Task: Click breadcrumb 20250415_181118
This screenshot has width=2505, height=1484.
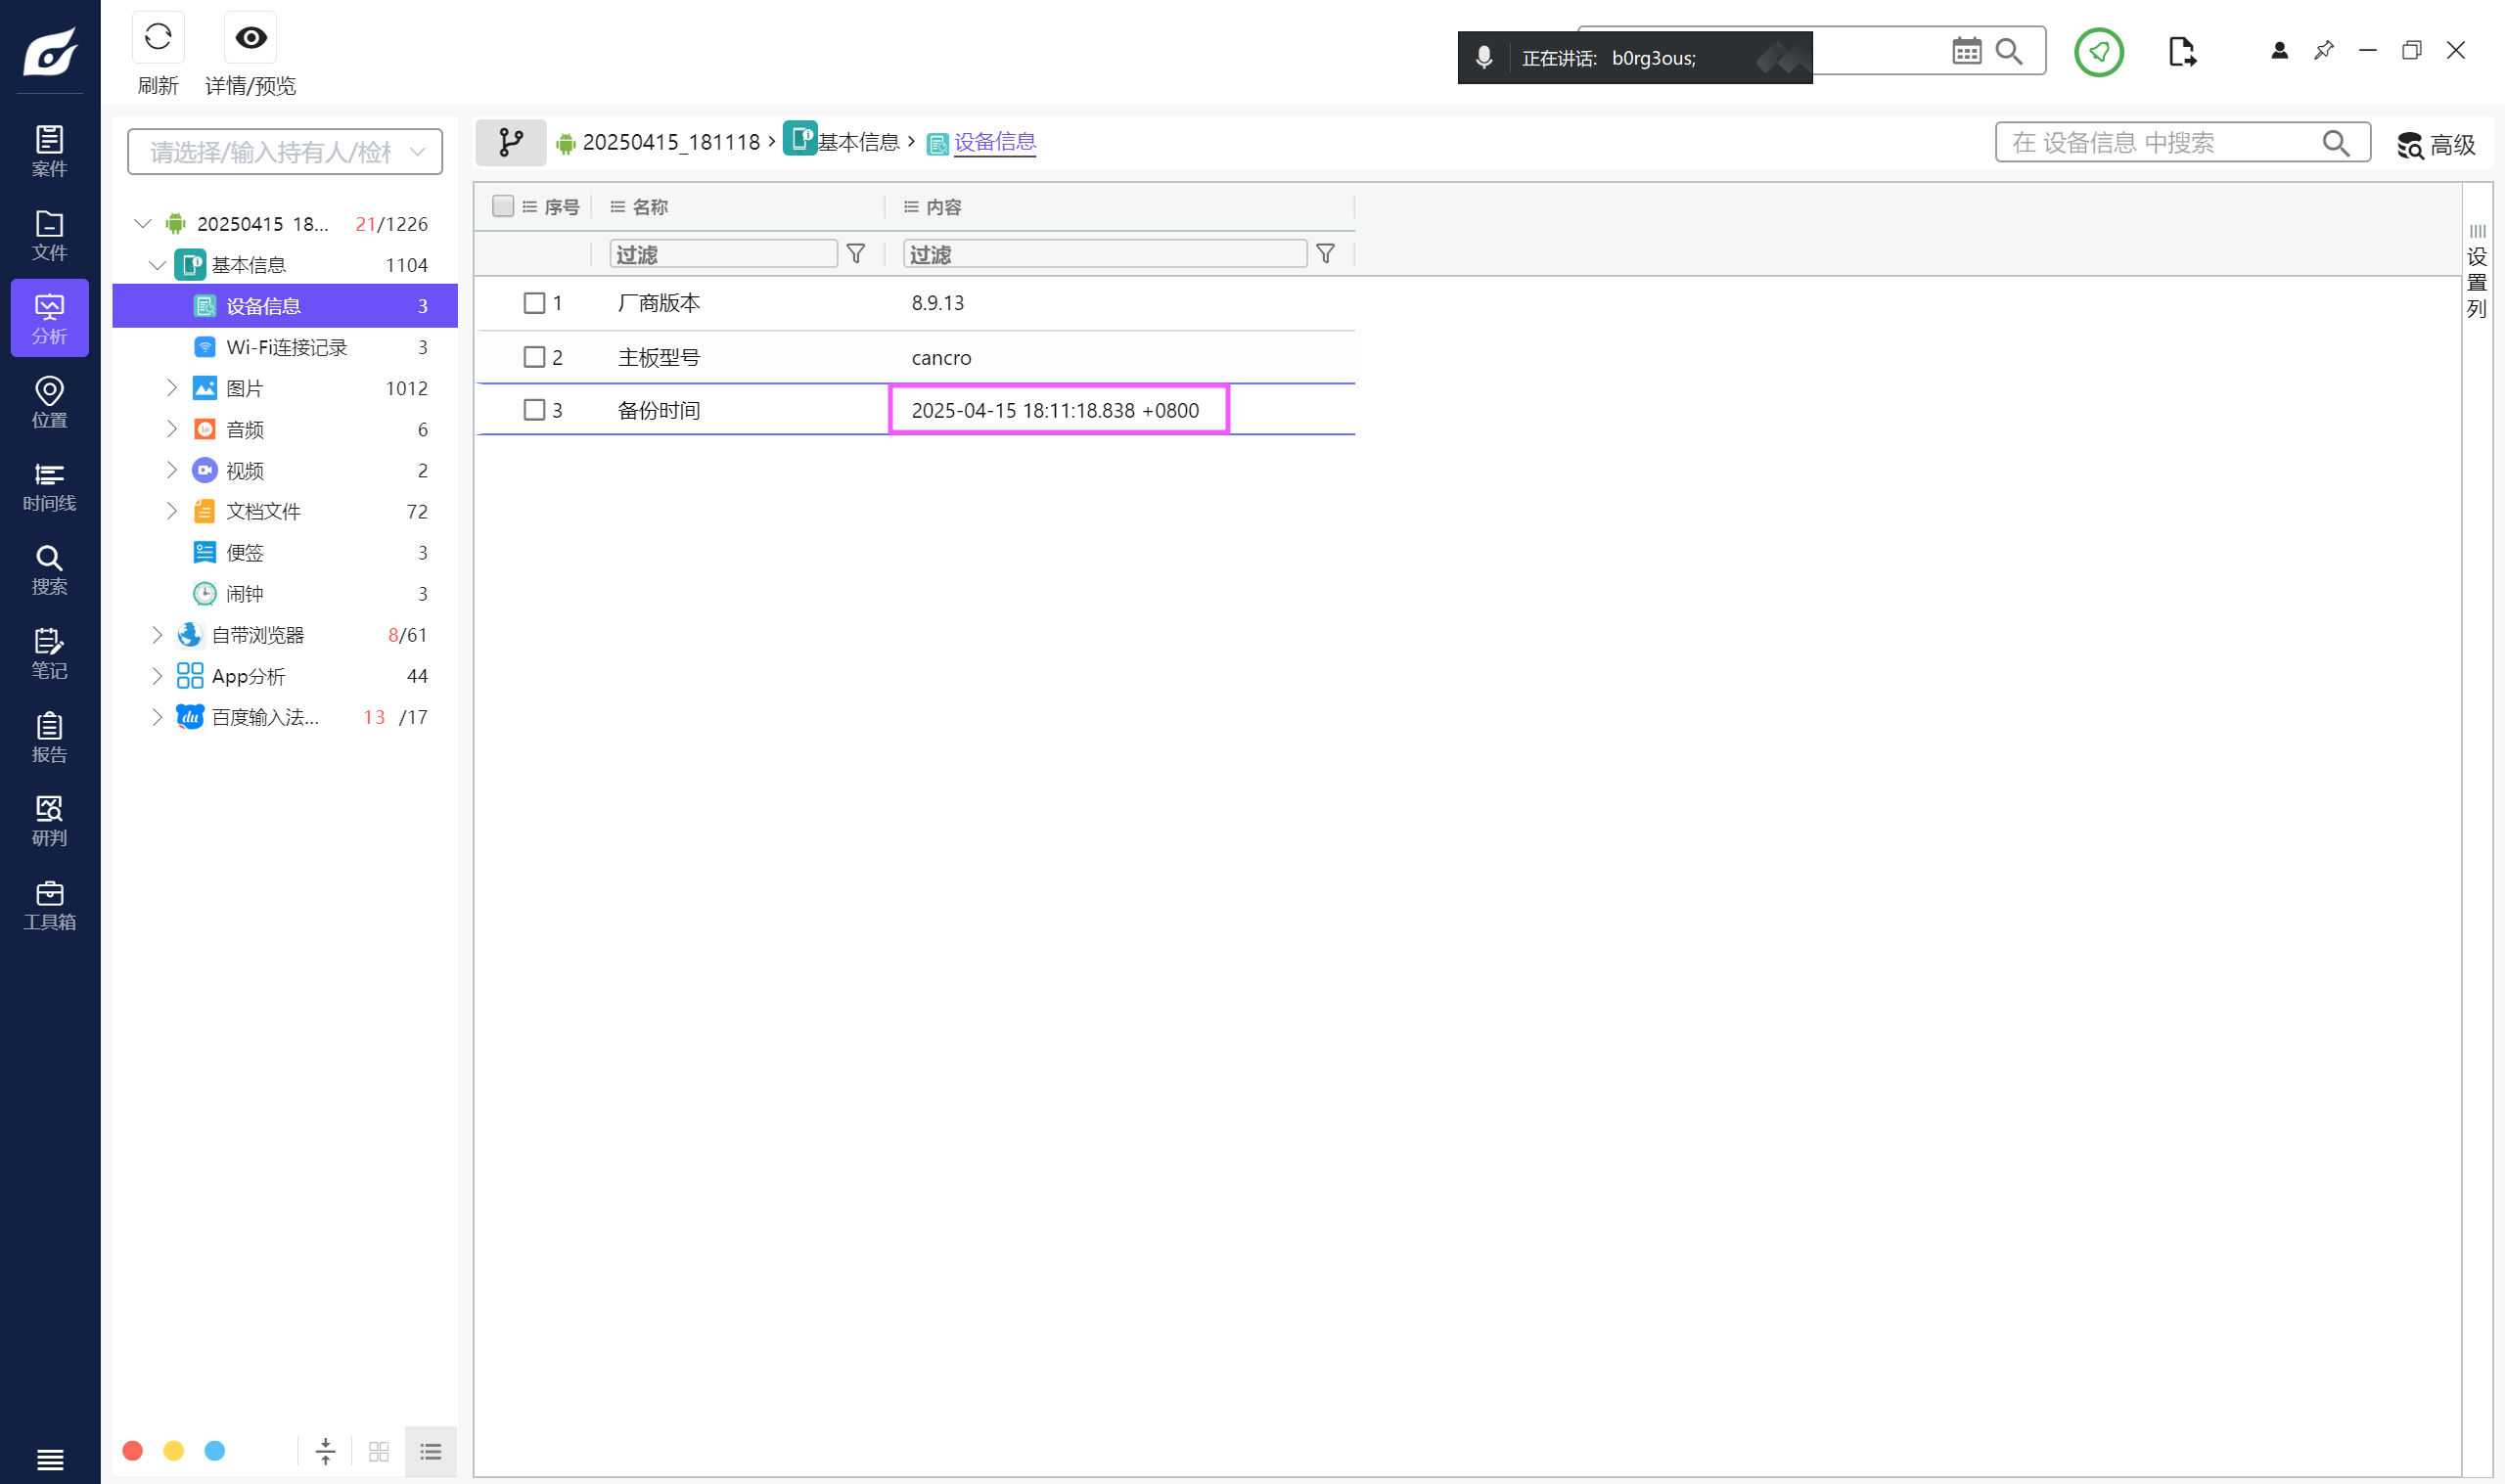Action: 671,143
